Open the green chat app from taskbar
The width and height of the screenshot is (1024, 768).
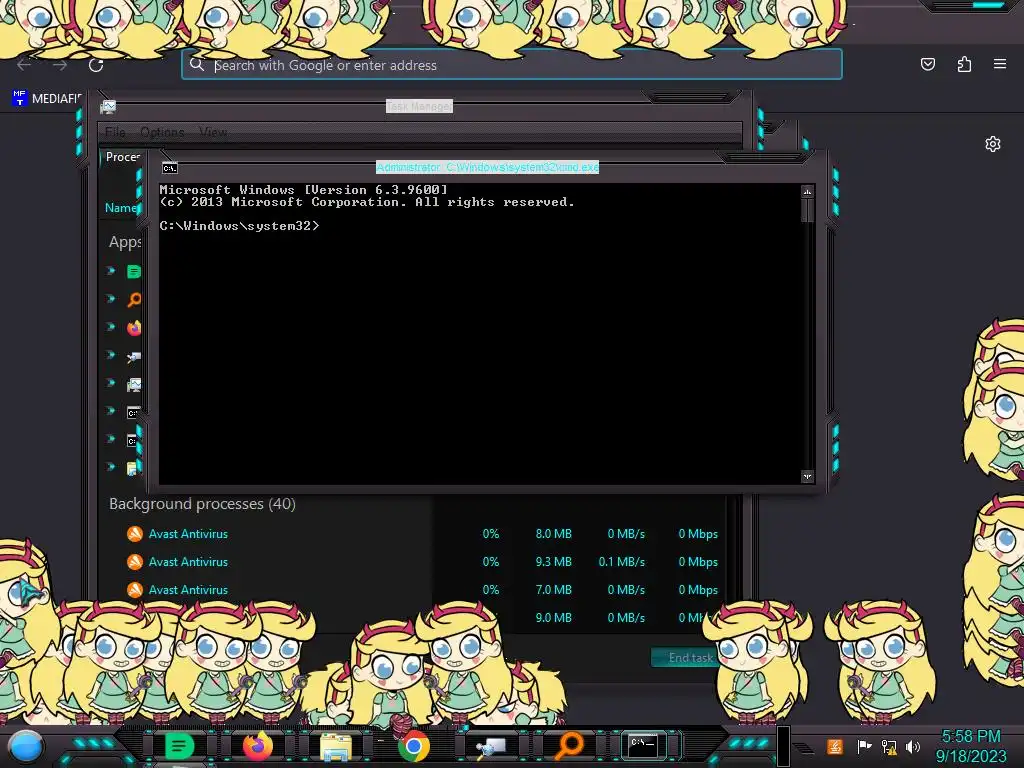pyautogui.click(x=180, y=745)
